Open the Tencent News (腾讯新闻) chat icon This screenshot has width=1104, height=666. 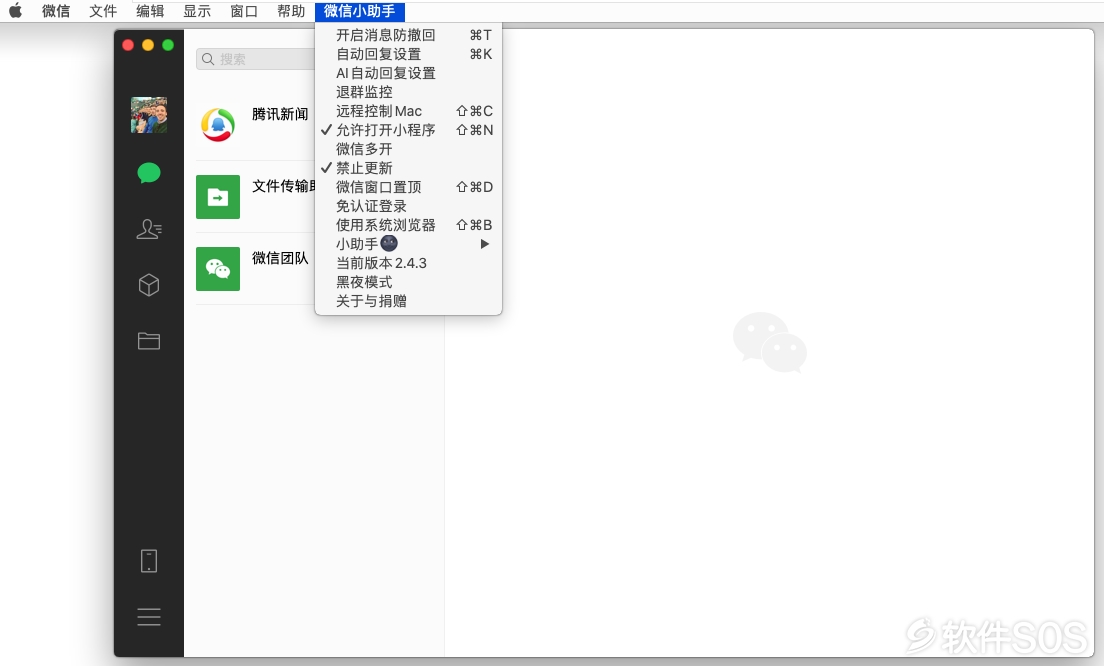tap(218, 125)
